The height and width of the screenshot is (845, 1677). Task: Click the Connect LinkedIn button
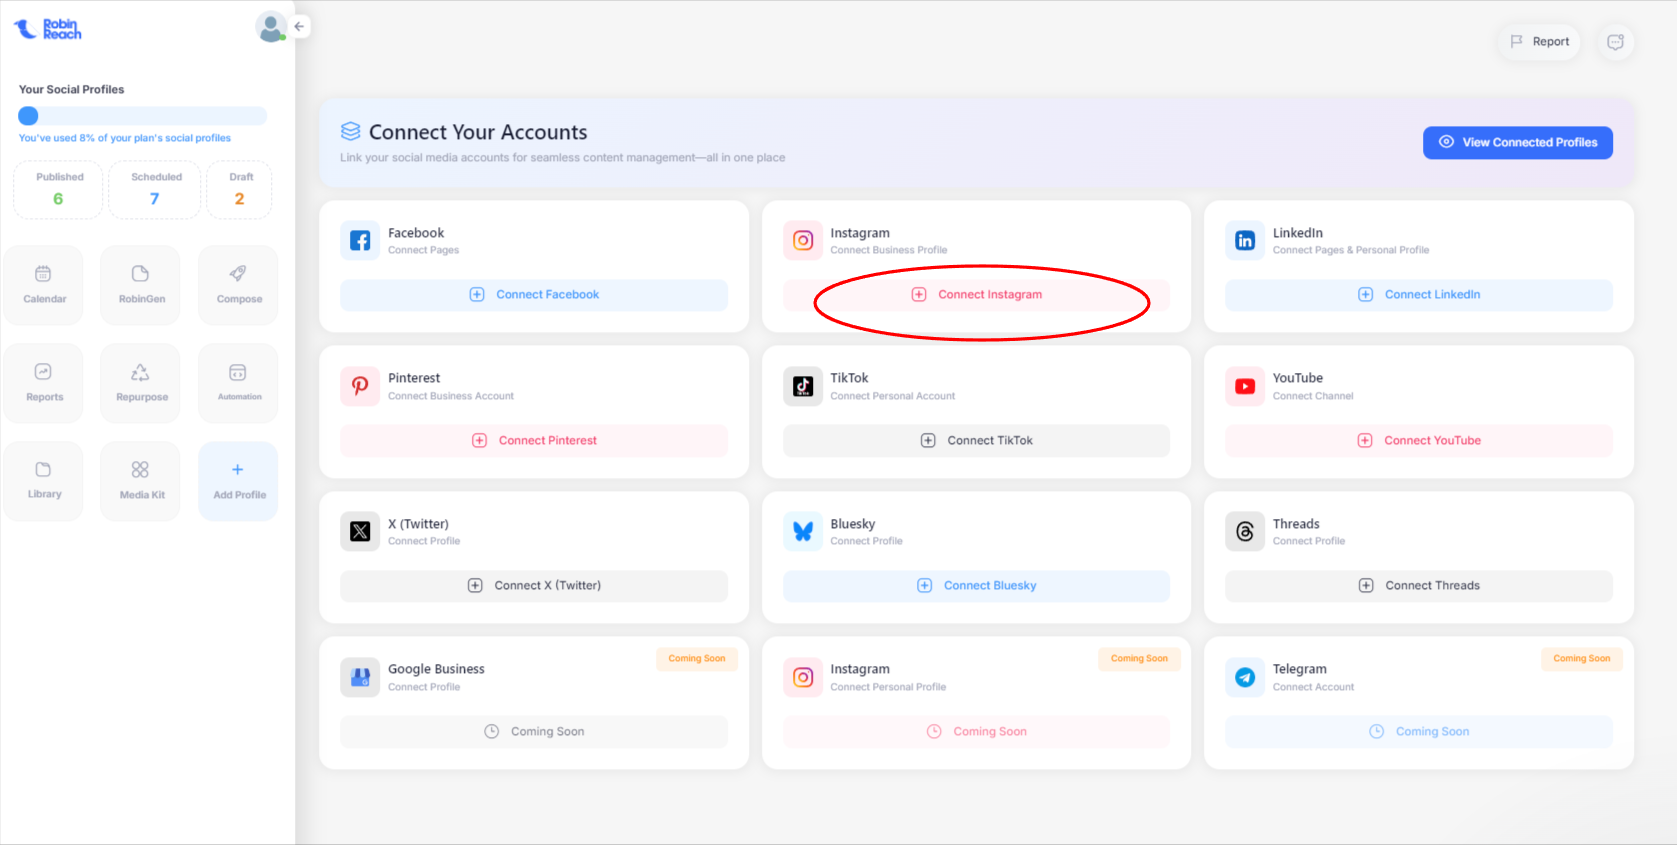pos(1419,295)
